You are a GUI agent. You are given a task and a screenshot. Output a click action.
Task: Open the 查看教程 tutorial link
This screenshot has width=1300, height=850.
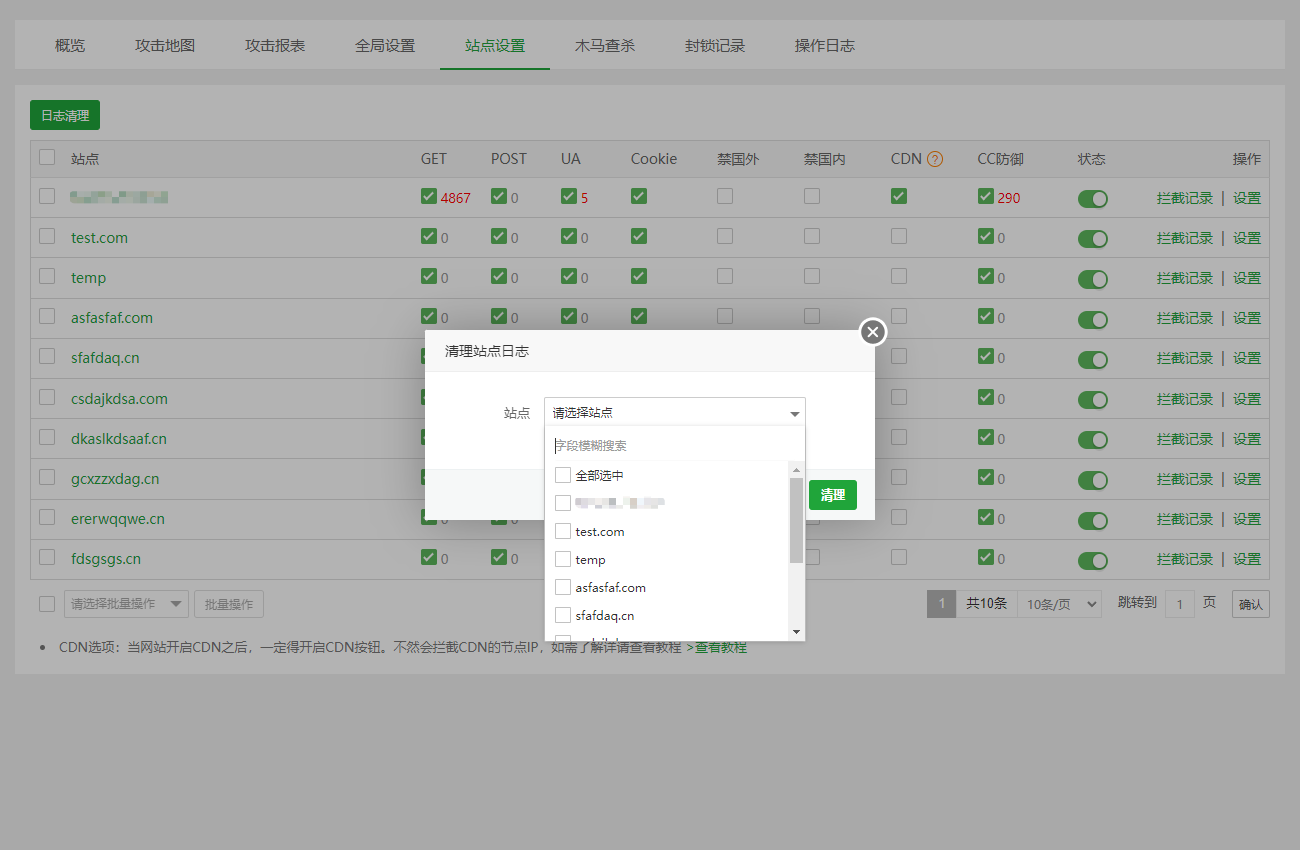pyautogui.click(x=720, y=648)
